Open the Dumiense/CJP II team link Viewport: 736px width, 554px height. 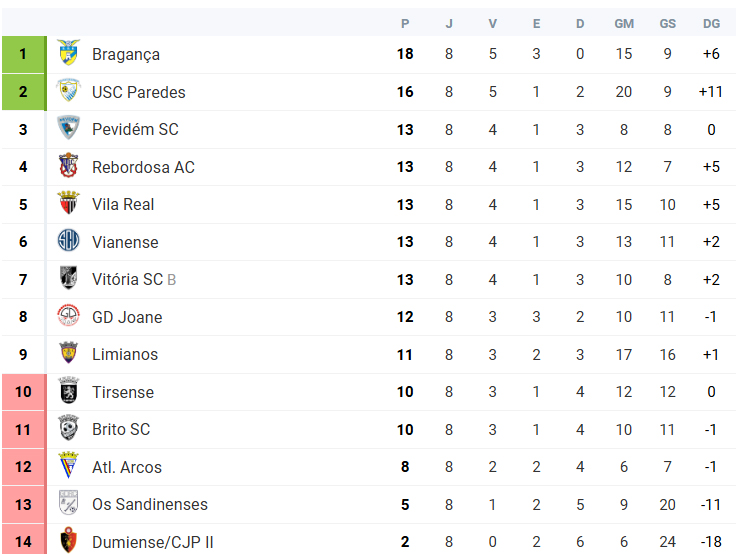pos(153,542)
